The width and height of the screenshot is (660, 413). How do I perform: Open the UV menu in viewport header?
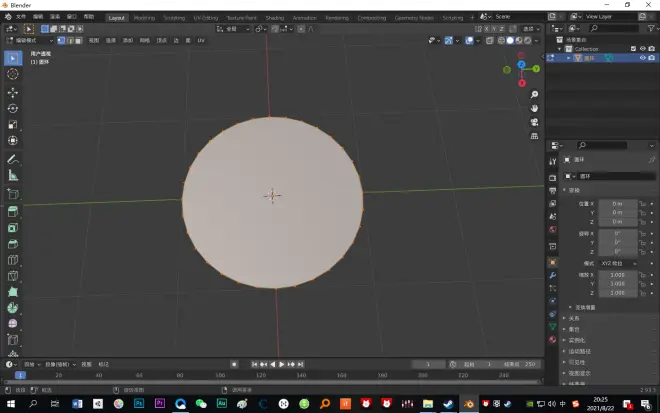[x=201, y=41]
